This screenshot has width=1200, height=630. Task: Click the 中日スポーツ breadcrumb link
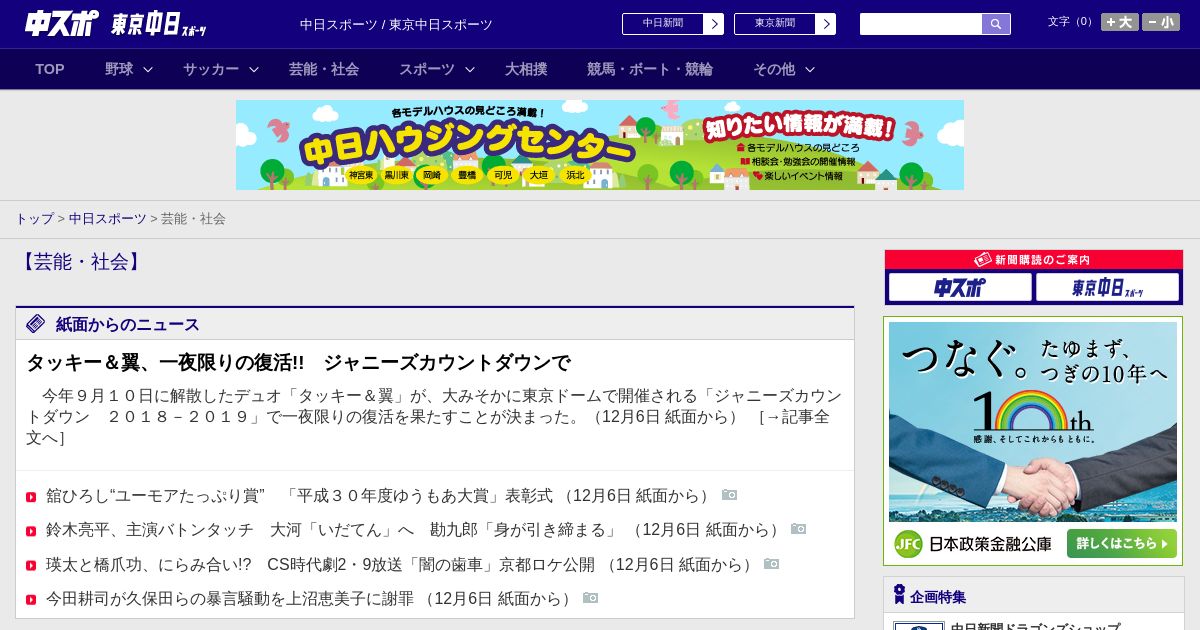coord(108,218)
